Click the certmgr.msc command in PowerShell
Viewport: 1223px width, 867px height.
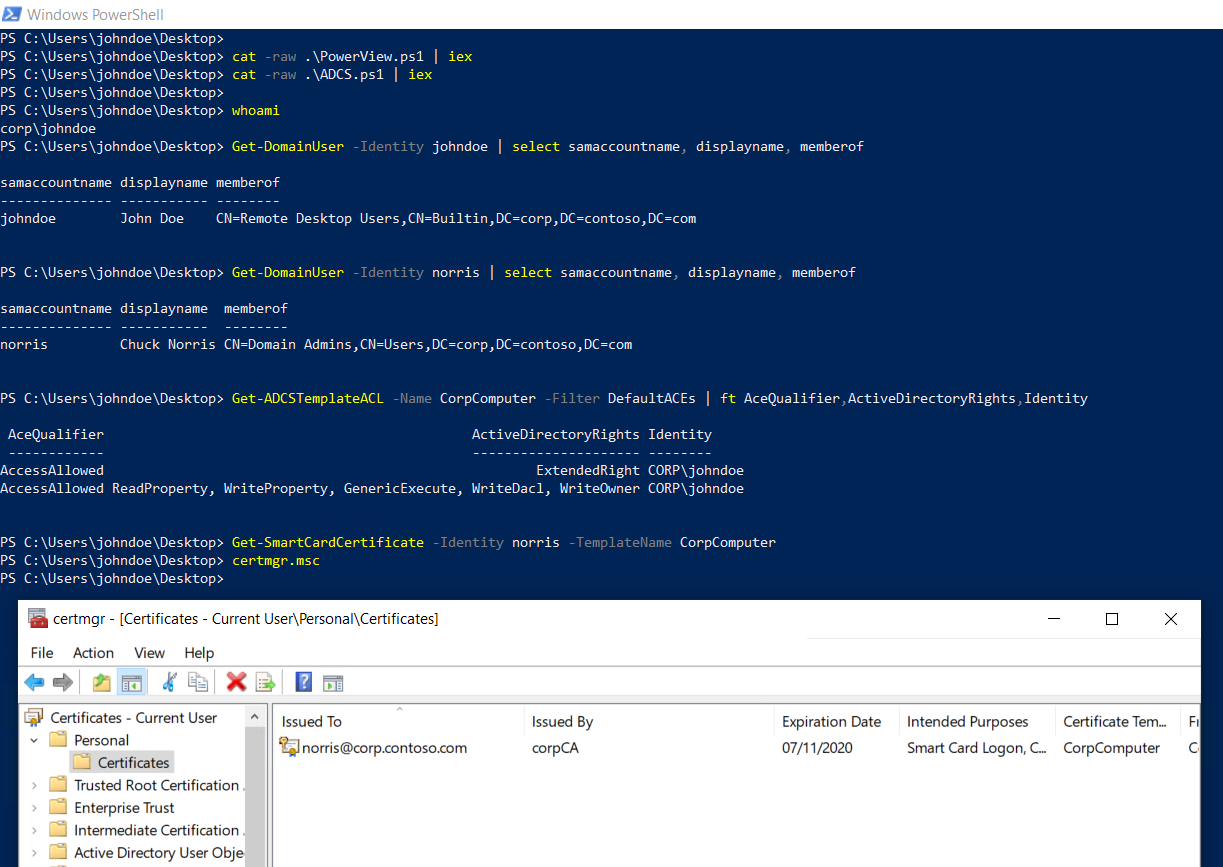(x=276, y=560)
